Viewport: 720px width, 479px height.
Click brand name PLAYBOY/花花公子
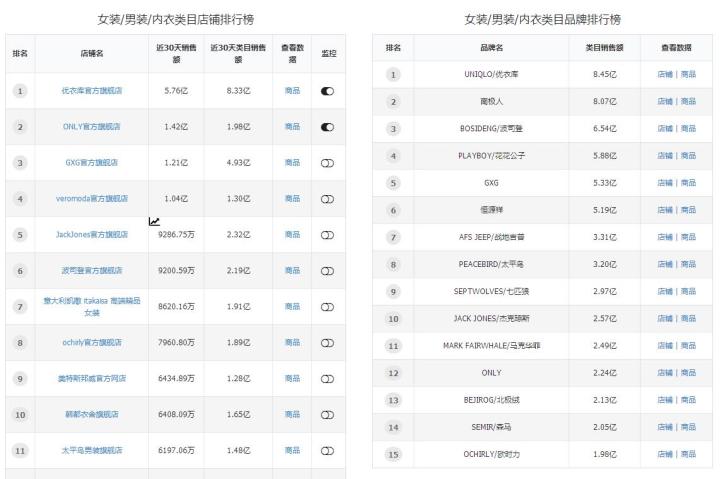pyautogui.click(x=491, y=156)
